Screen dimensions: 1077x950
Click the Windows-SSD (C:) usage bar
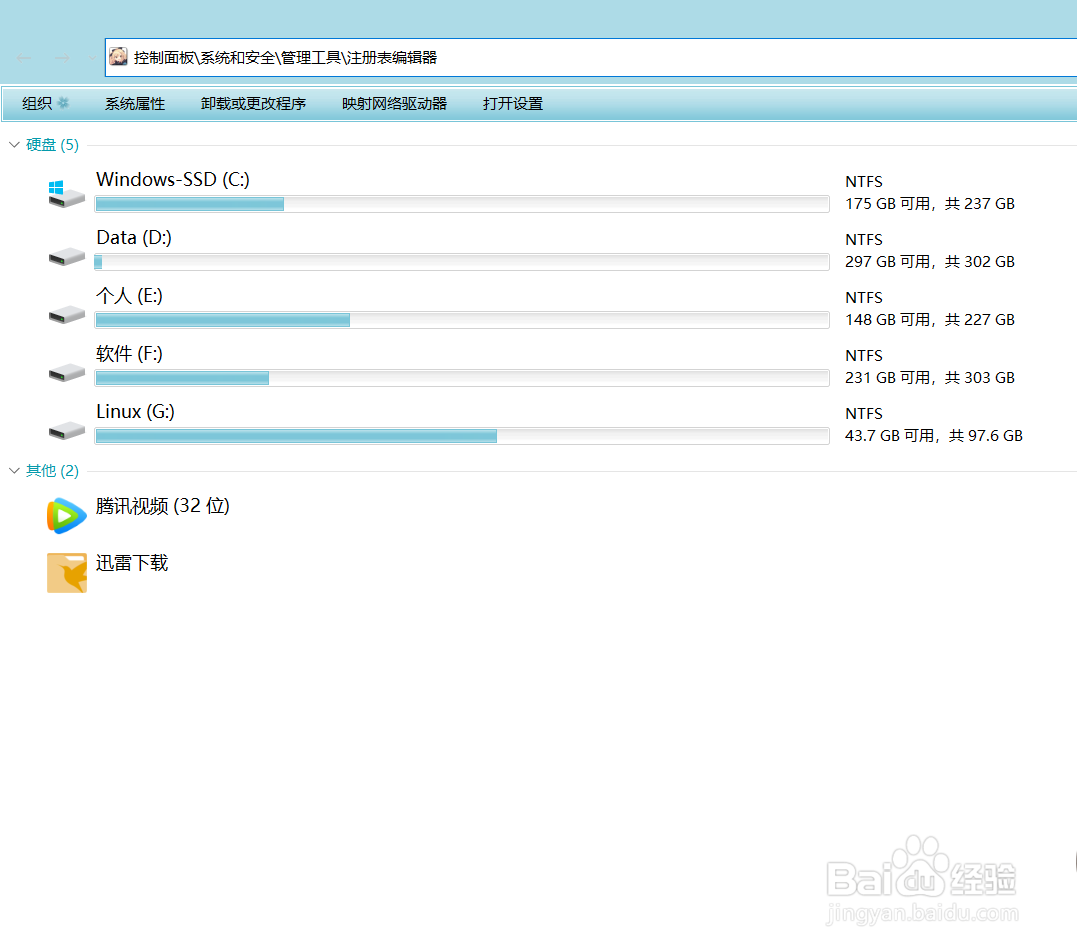462,204
